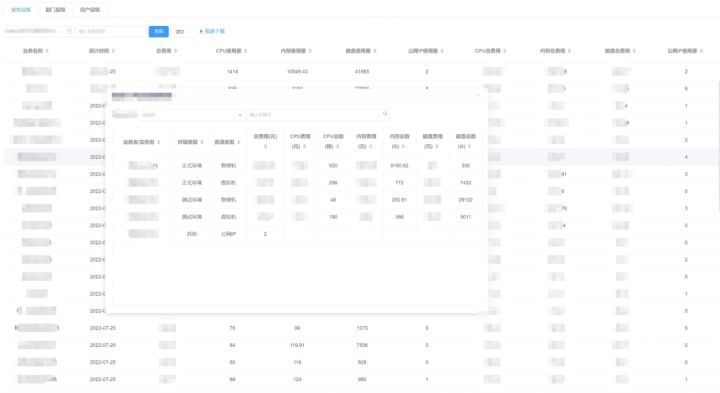The image size is (720, 393).
Task: Close the detail dialog with X
Action: coord(478,95)
